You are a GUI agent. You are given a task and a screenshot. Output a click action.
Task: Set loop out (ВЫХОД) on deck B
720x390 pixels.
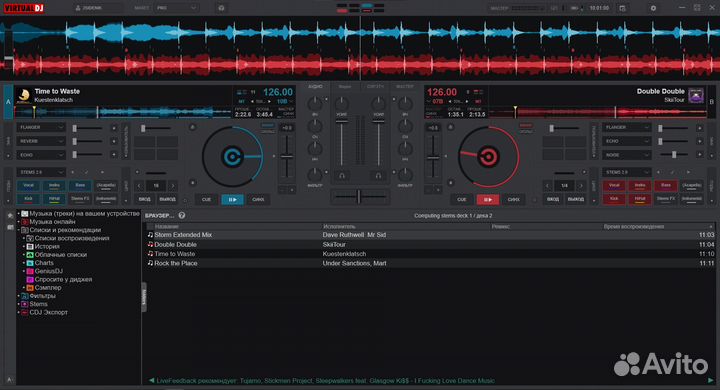click(575, 199)
